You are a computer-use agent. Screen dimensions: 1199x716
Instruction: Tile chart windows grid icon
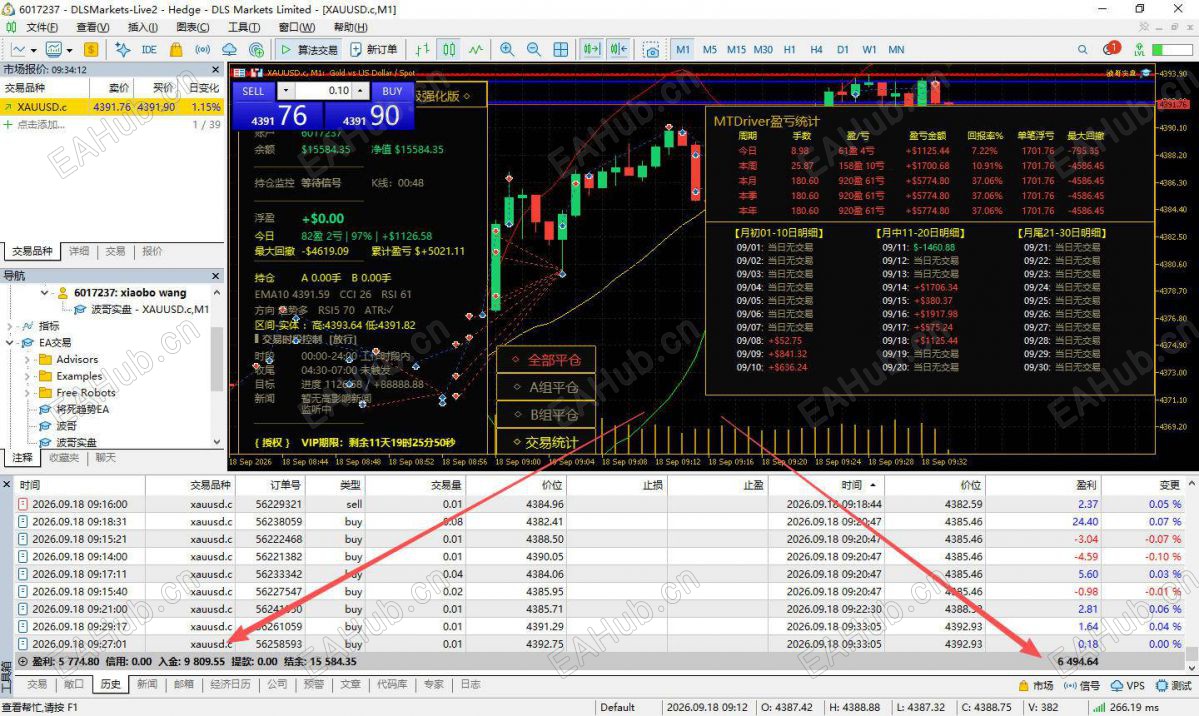(561, 50)
